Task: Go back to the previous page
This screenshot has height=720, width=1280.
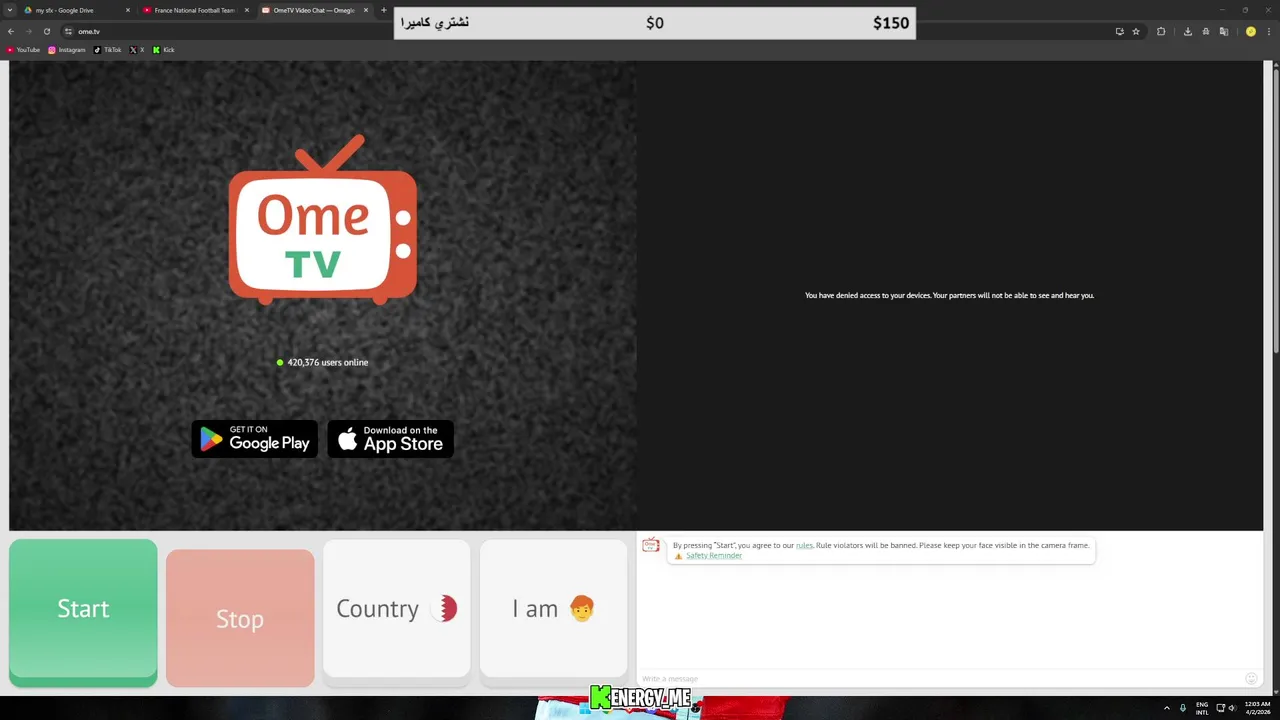Action: coord(11,31)
